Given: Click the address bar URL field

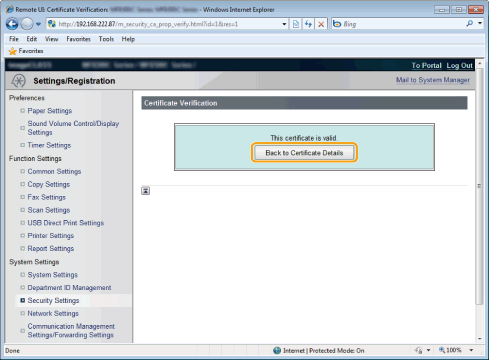Looking at the screenshot, I should pyautogui.click(x=167, y=24).
